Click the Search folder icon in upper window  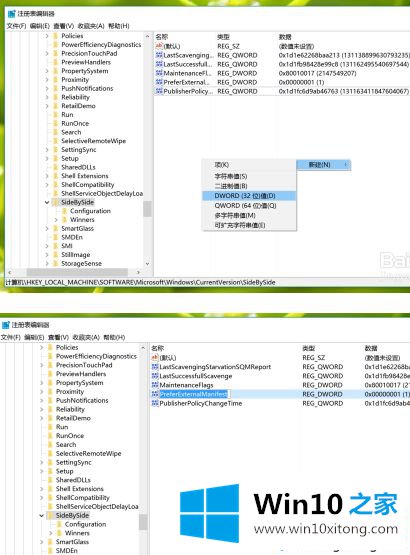click(x=56, y=132)
